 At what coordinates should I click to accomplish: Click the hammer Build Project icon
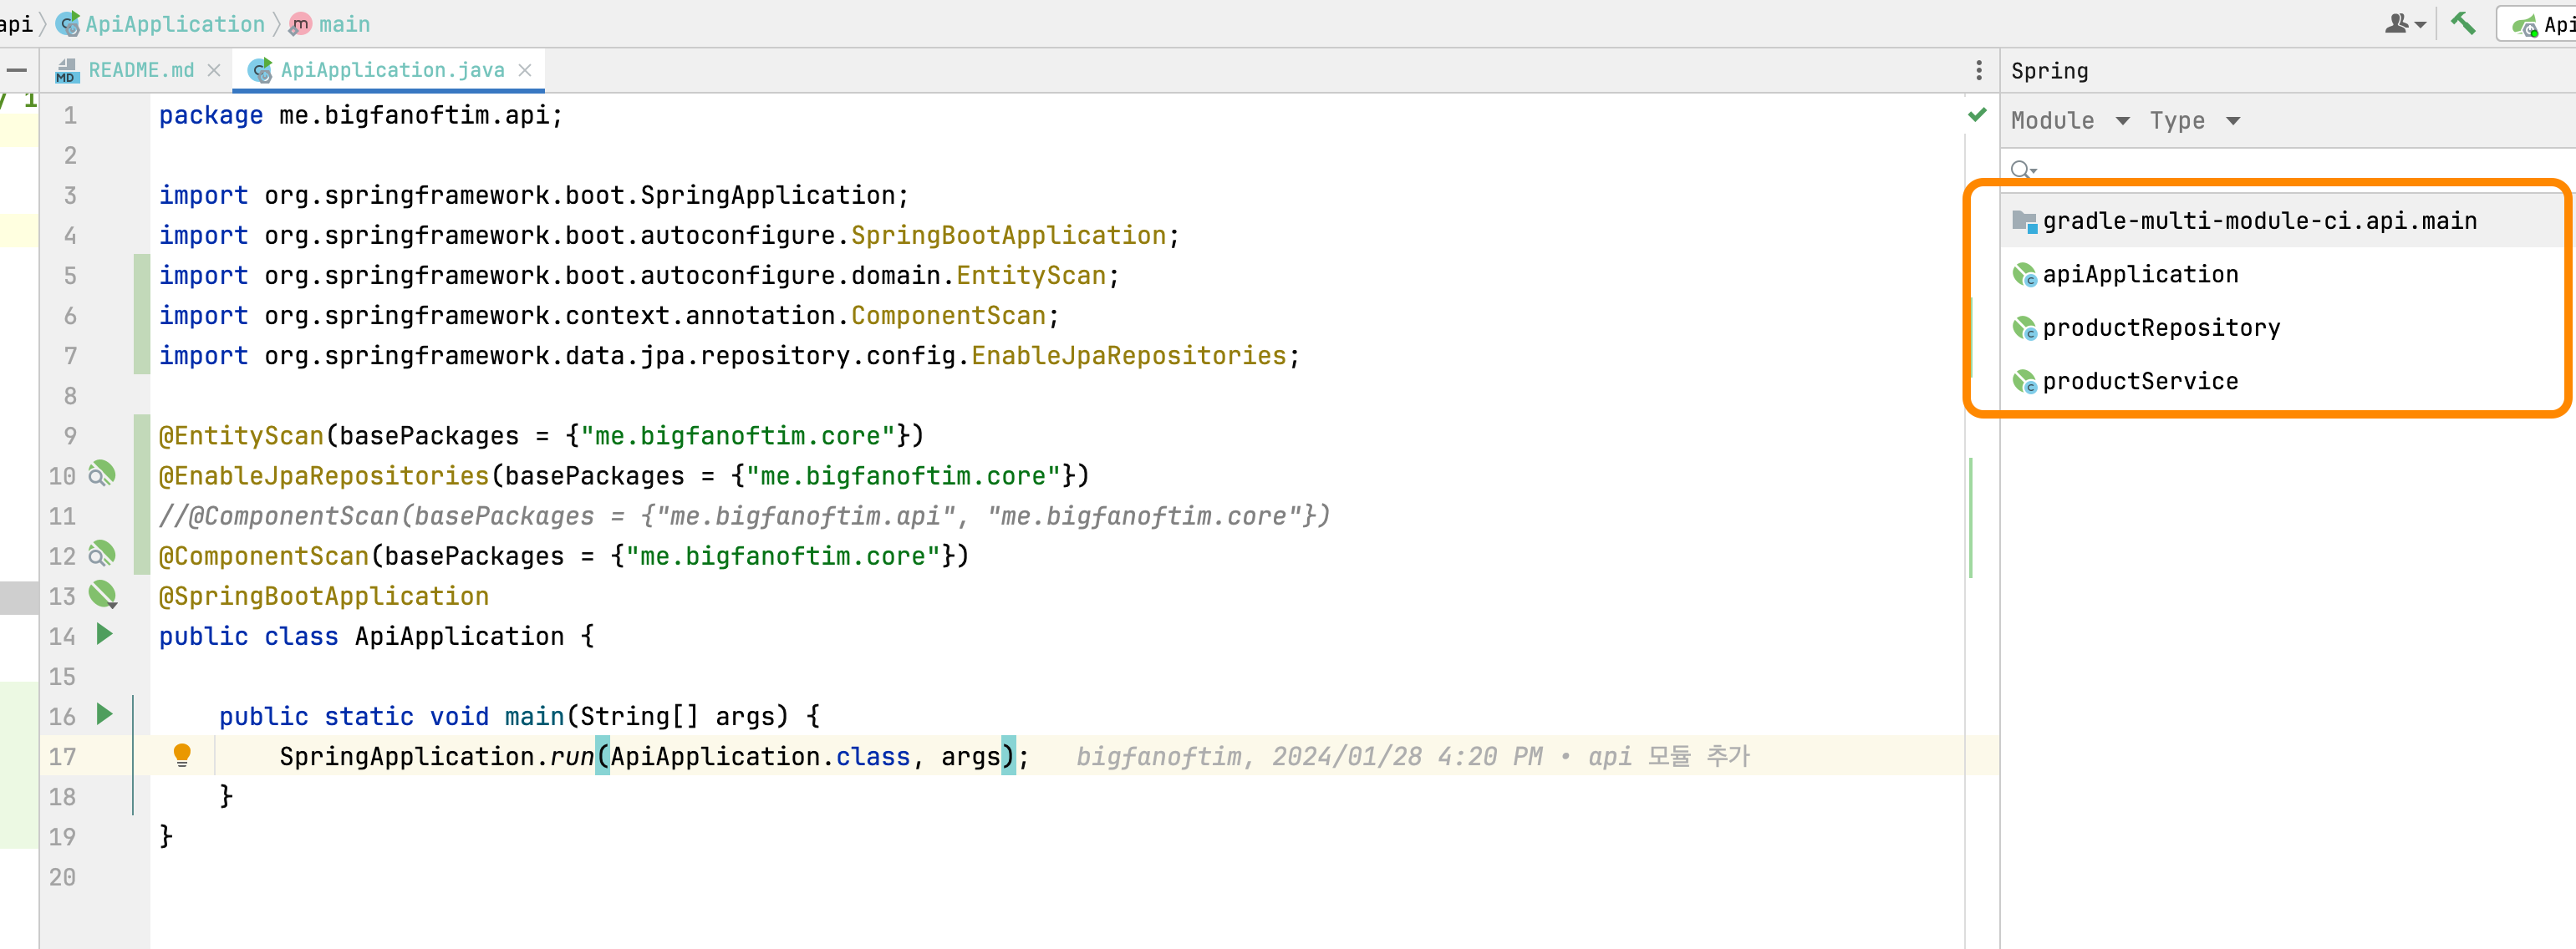click(2463, 23)
